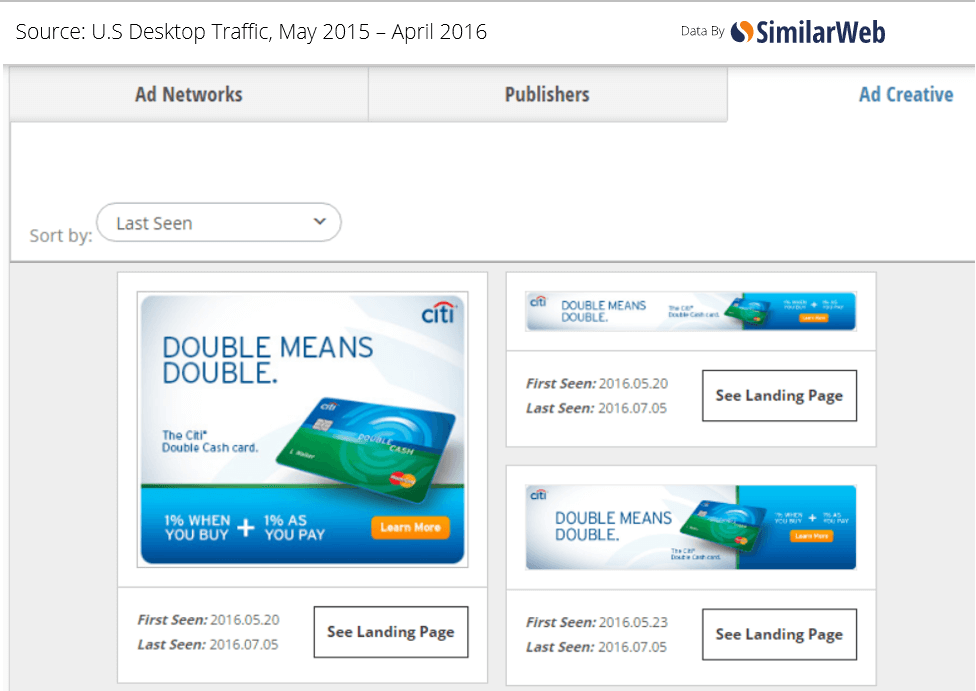Click the Learn More button in the large ad
Screen dimensions: 976x691
pos(410,528)
